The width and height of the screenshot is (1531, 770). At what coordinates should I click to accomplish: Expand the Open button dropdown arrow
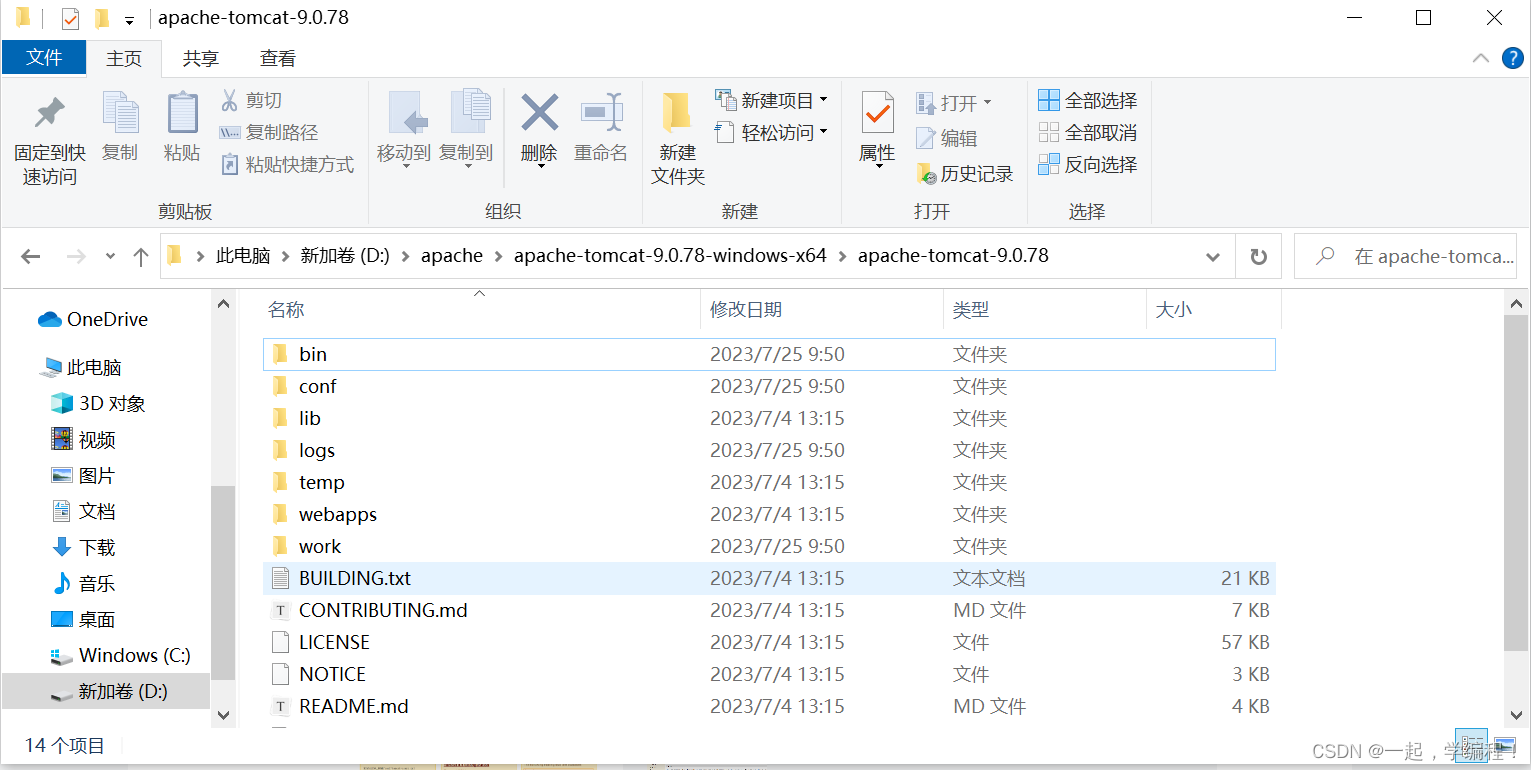click(x=987, y=102)
